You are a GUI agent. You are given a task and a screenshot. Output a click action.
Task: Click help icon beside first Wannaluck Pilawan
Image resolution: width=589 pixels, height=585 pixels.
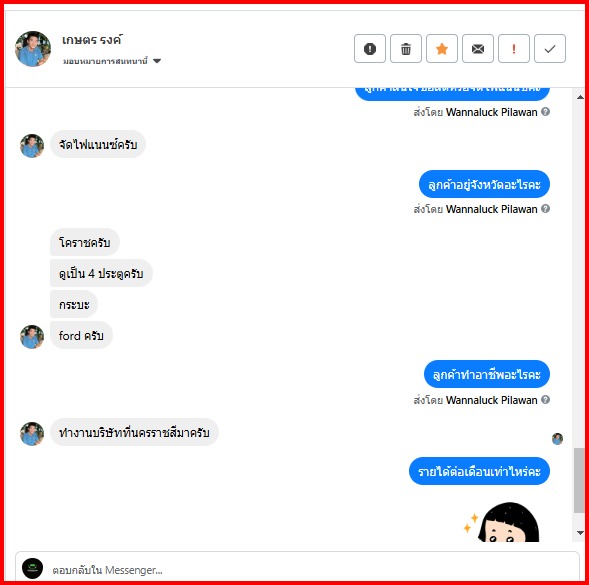545,112
